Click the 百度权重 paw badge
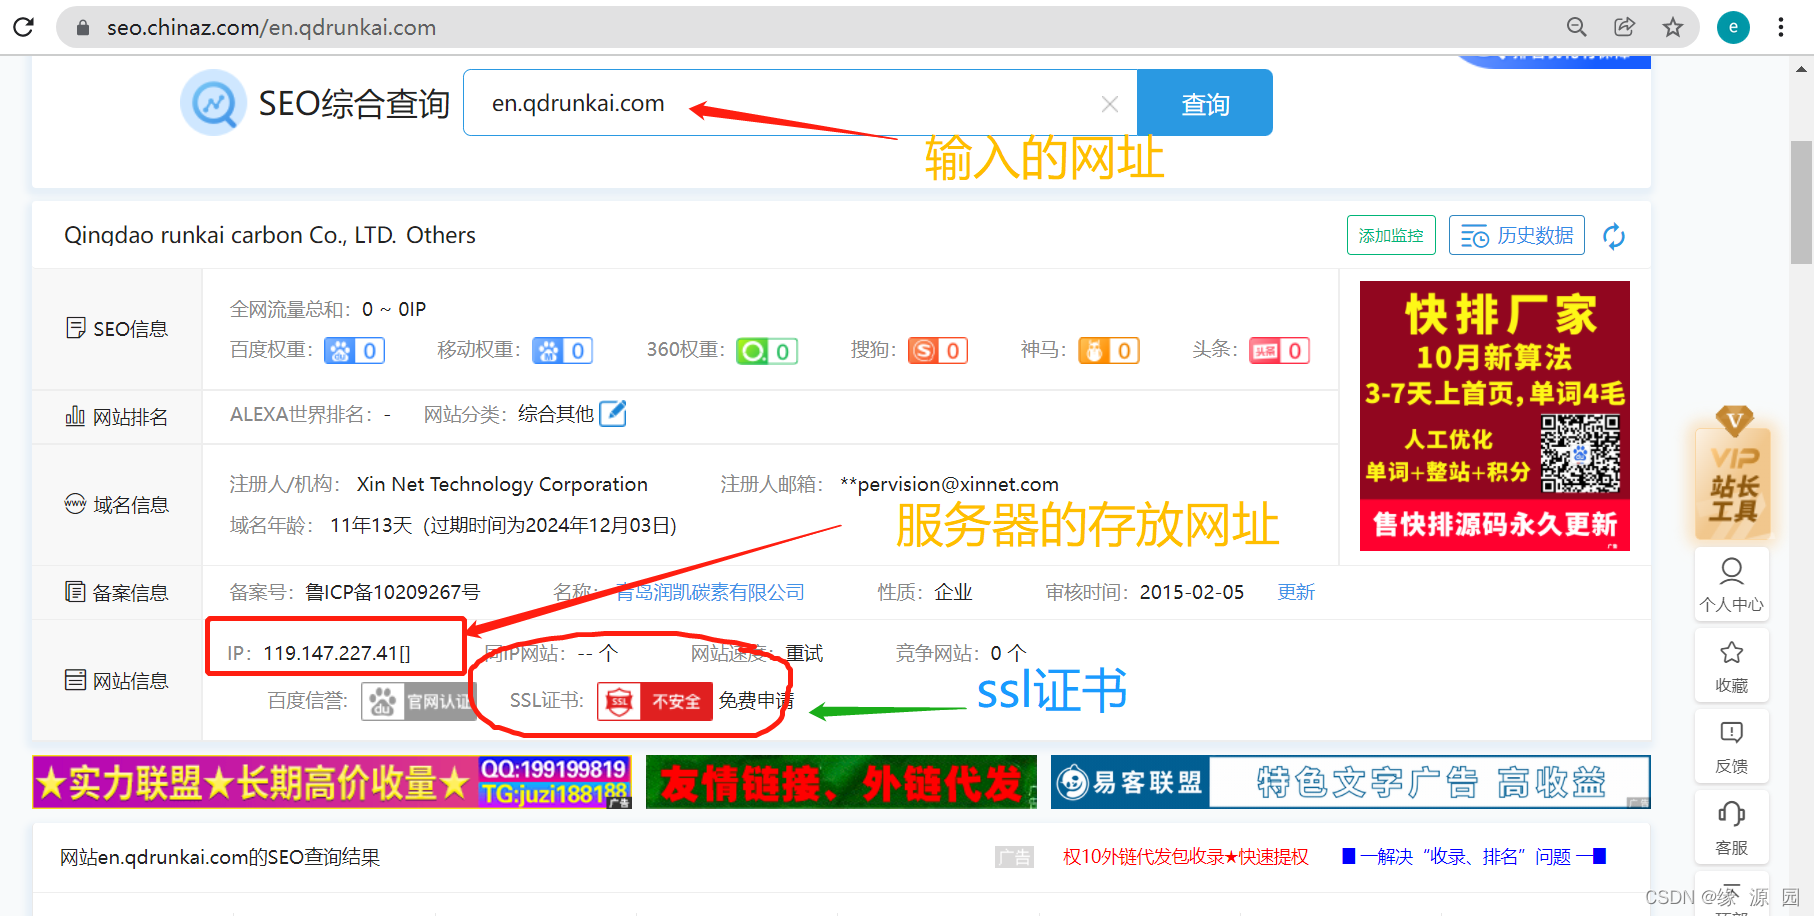 click(355, 351)
